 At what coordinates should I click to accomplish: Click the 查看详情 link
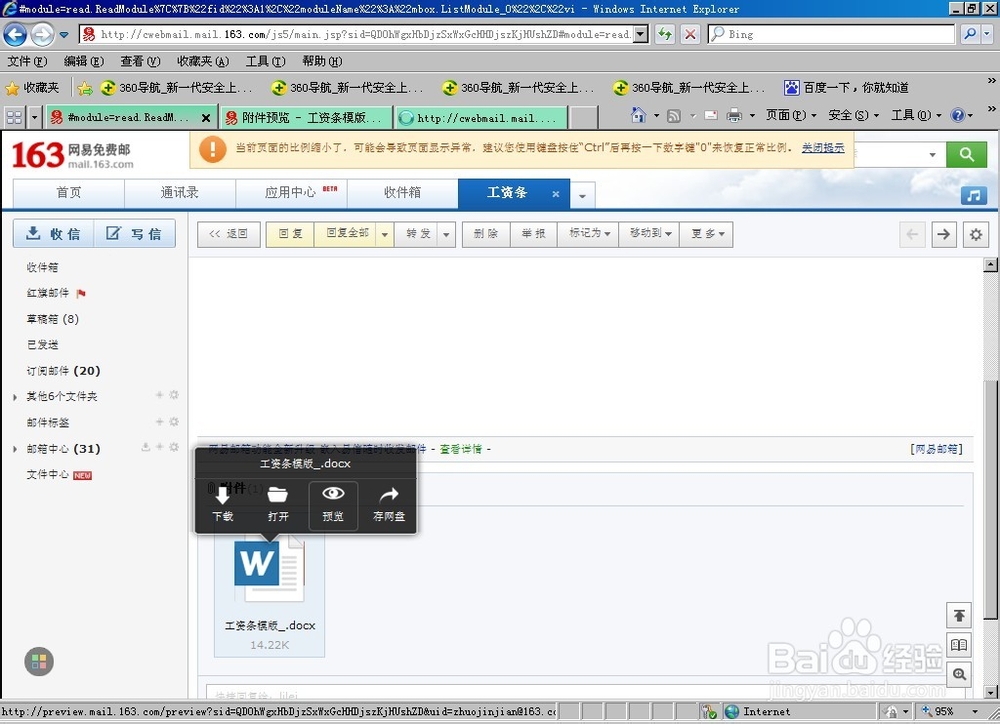[x=460, y=449]
